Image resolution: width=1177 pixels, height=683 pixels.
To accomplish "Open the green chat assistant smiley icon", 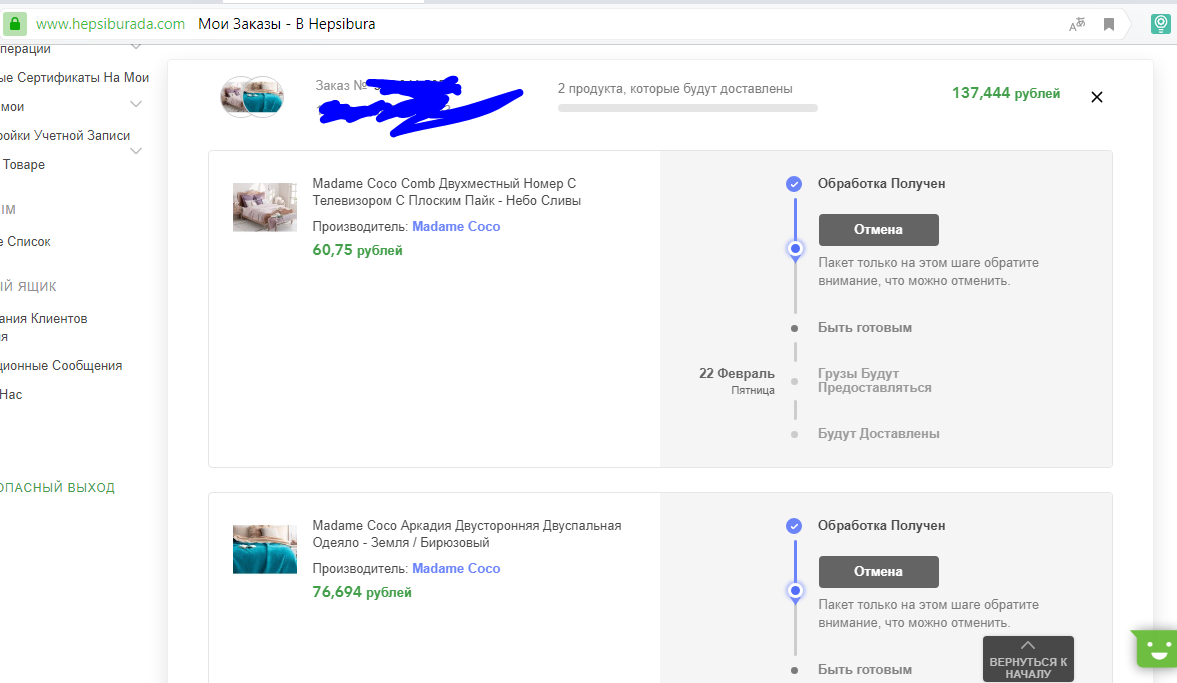I will (x=1157, y=648).
